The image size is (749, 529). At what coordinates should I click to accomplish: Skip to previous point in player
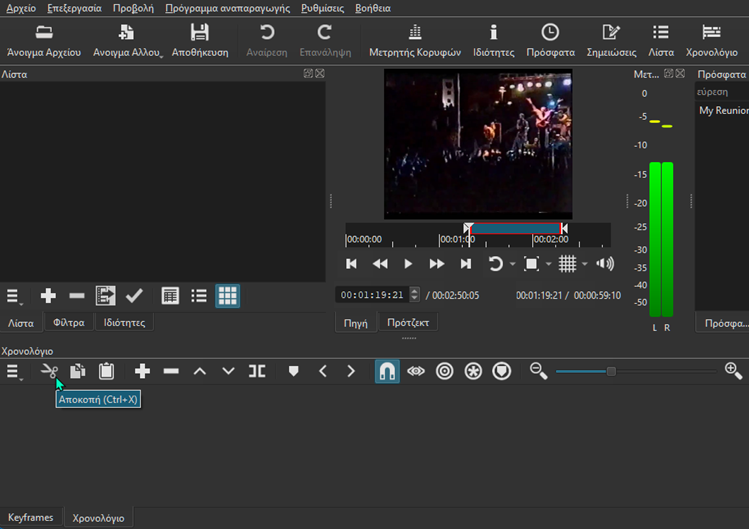tap(351, 264)
